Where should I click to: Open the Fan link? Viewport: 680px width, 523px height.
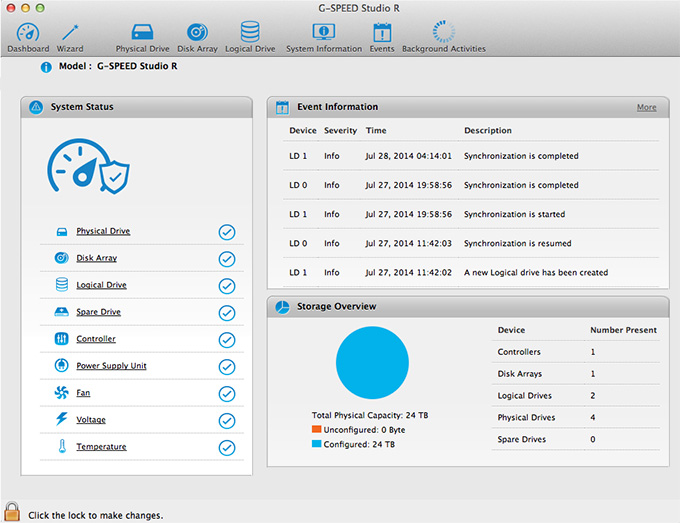coord(83,392)
